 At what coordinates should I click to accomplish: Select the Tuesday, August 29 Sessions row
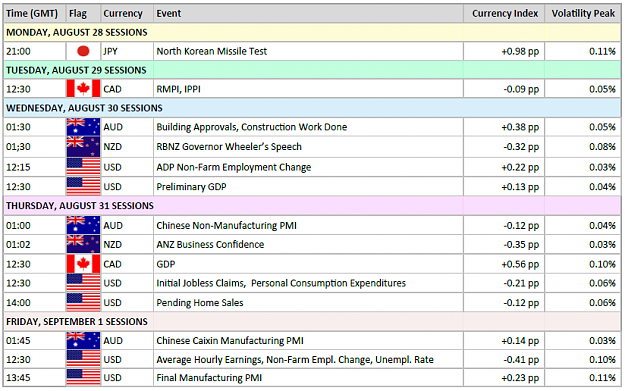point(312,70)
